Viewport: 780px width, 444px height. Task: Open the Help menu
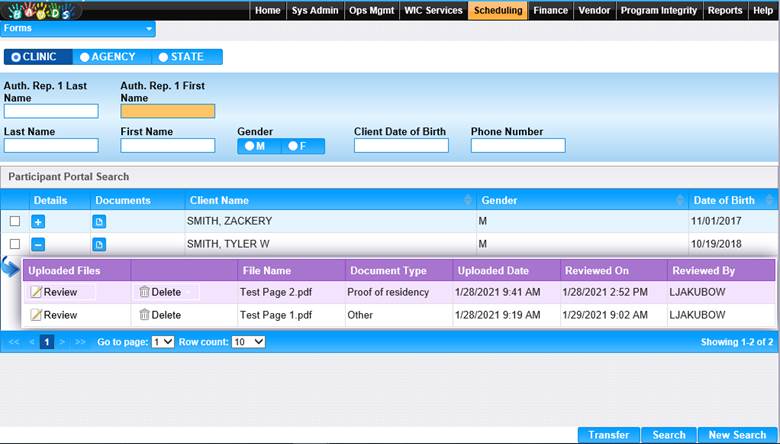pos(763,10)
